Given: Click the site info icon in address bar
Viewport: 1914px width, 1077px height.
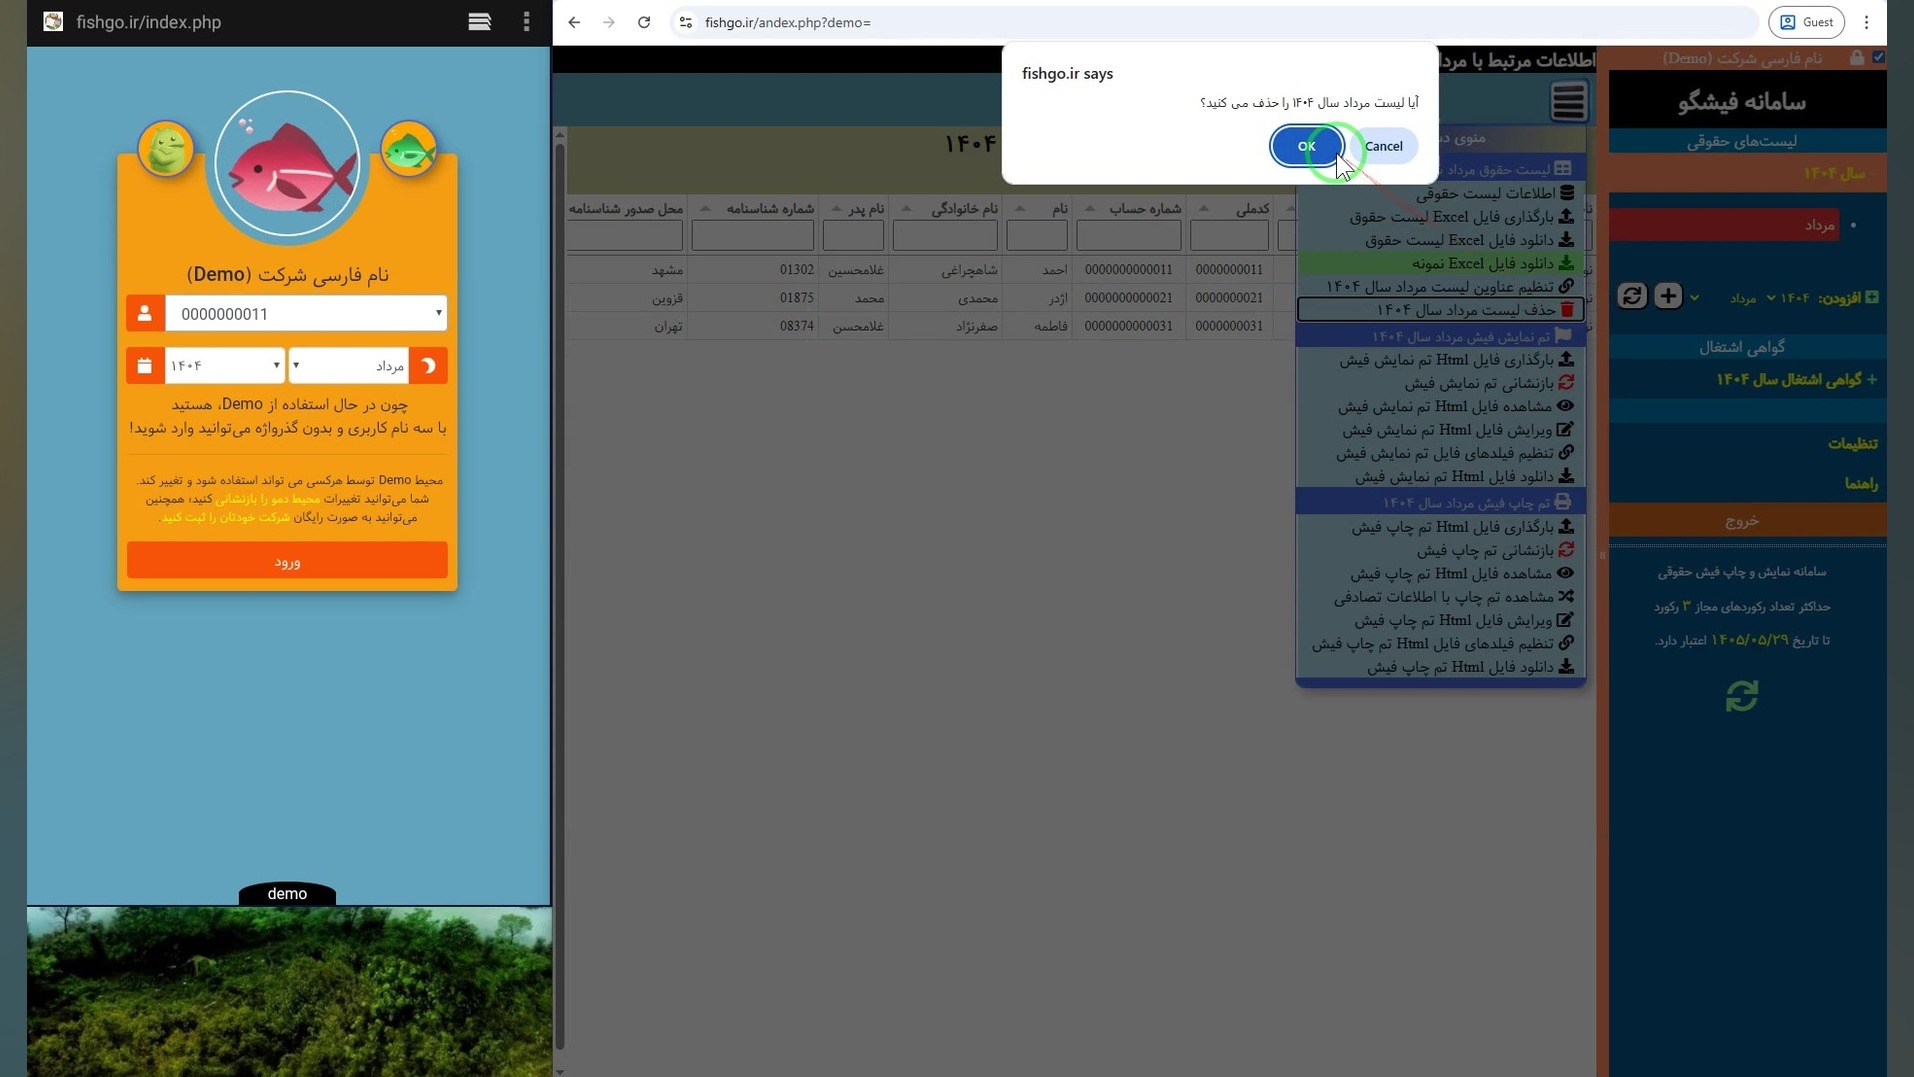Looking at the screenshot, I should [x=685, y=22].
